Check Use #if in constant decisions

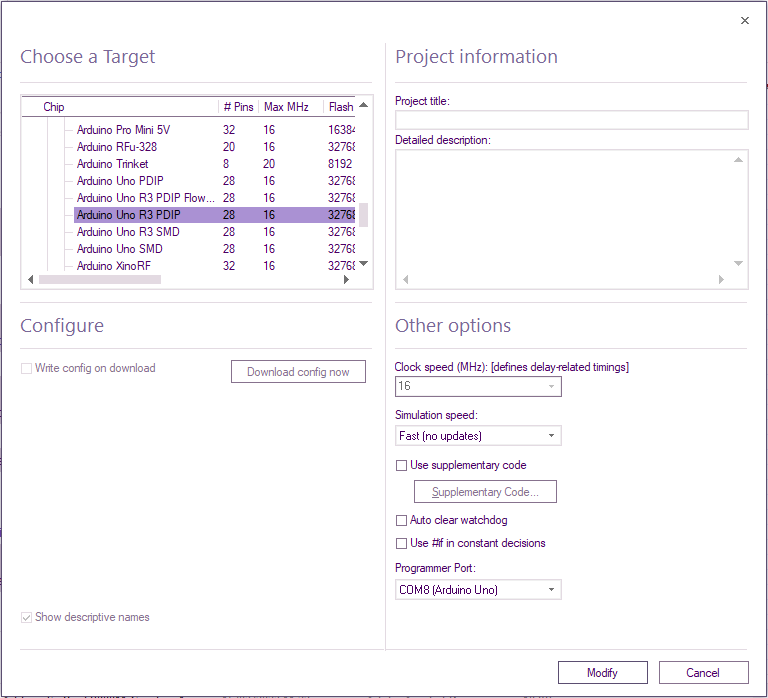(402, 543)
